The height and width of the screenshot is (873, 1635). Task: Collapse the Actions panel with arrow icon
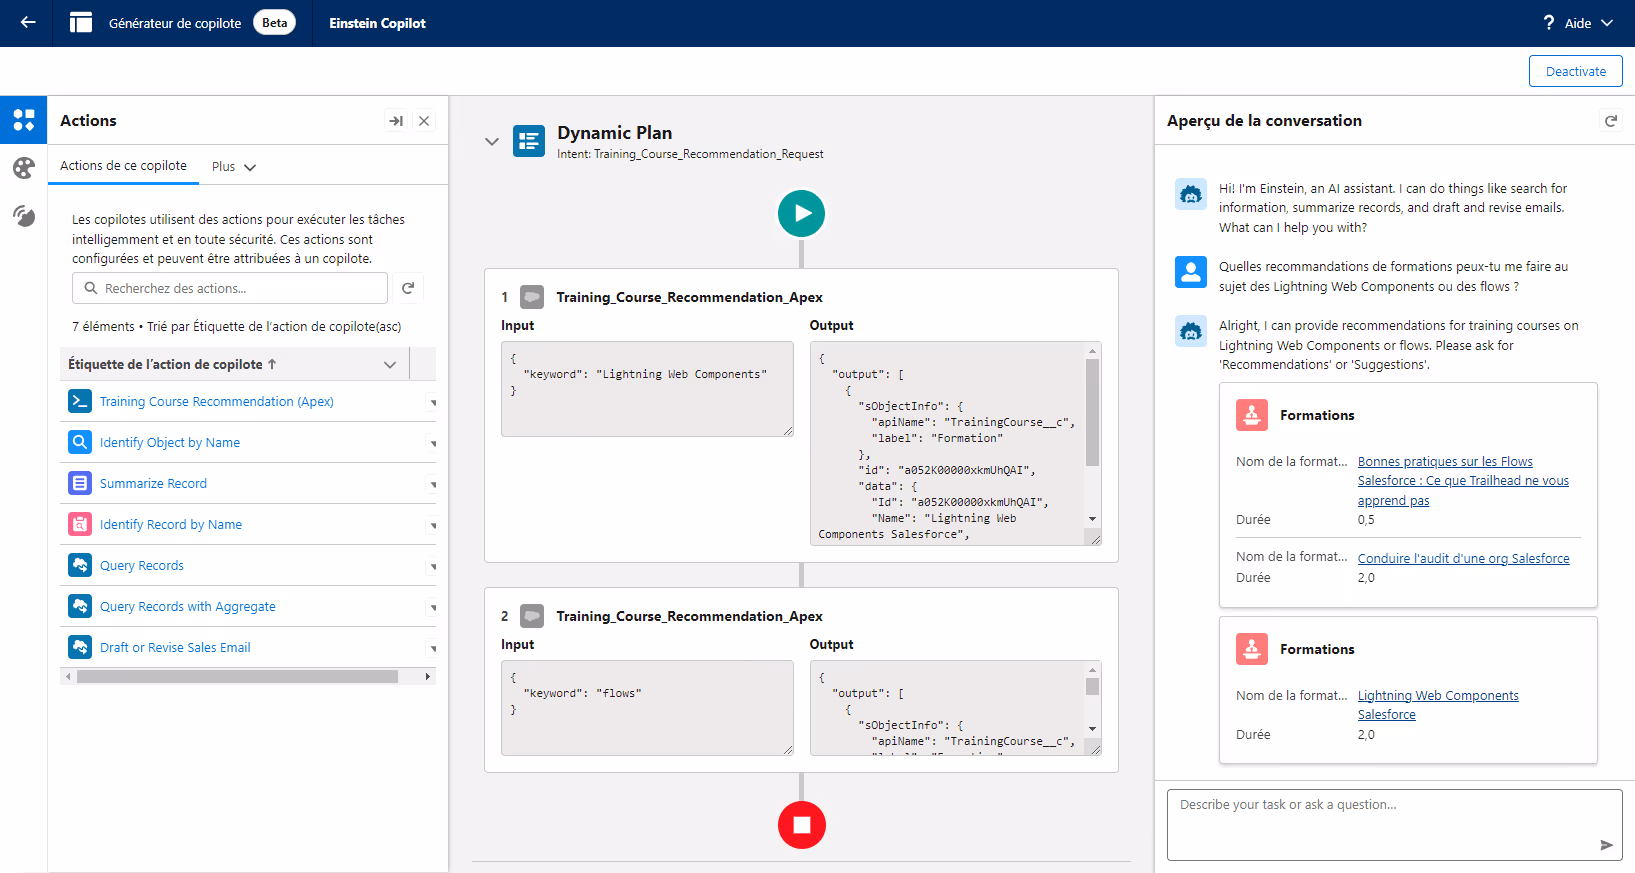(x=396, y=121)
